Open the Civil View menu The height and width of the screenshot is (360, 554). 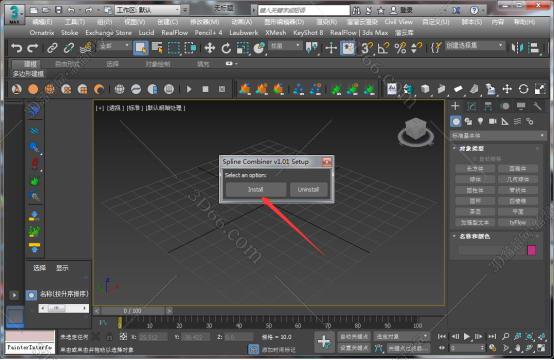point(399,22)
